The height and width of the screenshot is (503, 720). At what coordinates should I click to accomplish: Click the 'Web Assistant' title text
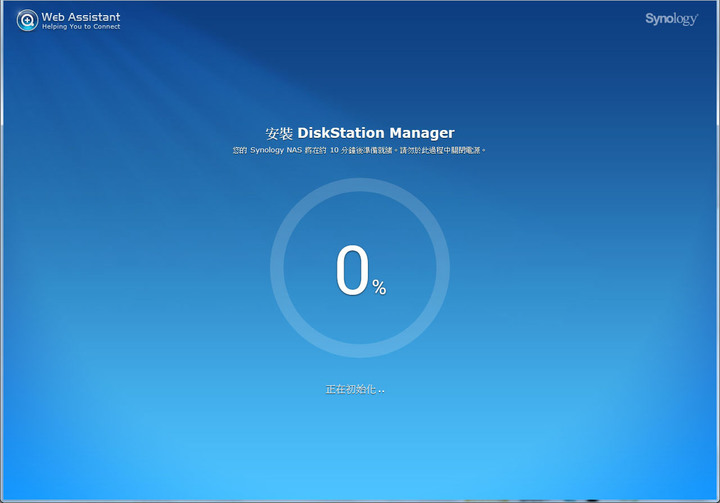pyautogui.click(x=81, y=17)
